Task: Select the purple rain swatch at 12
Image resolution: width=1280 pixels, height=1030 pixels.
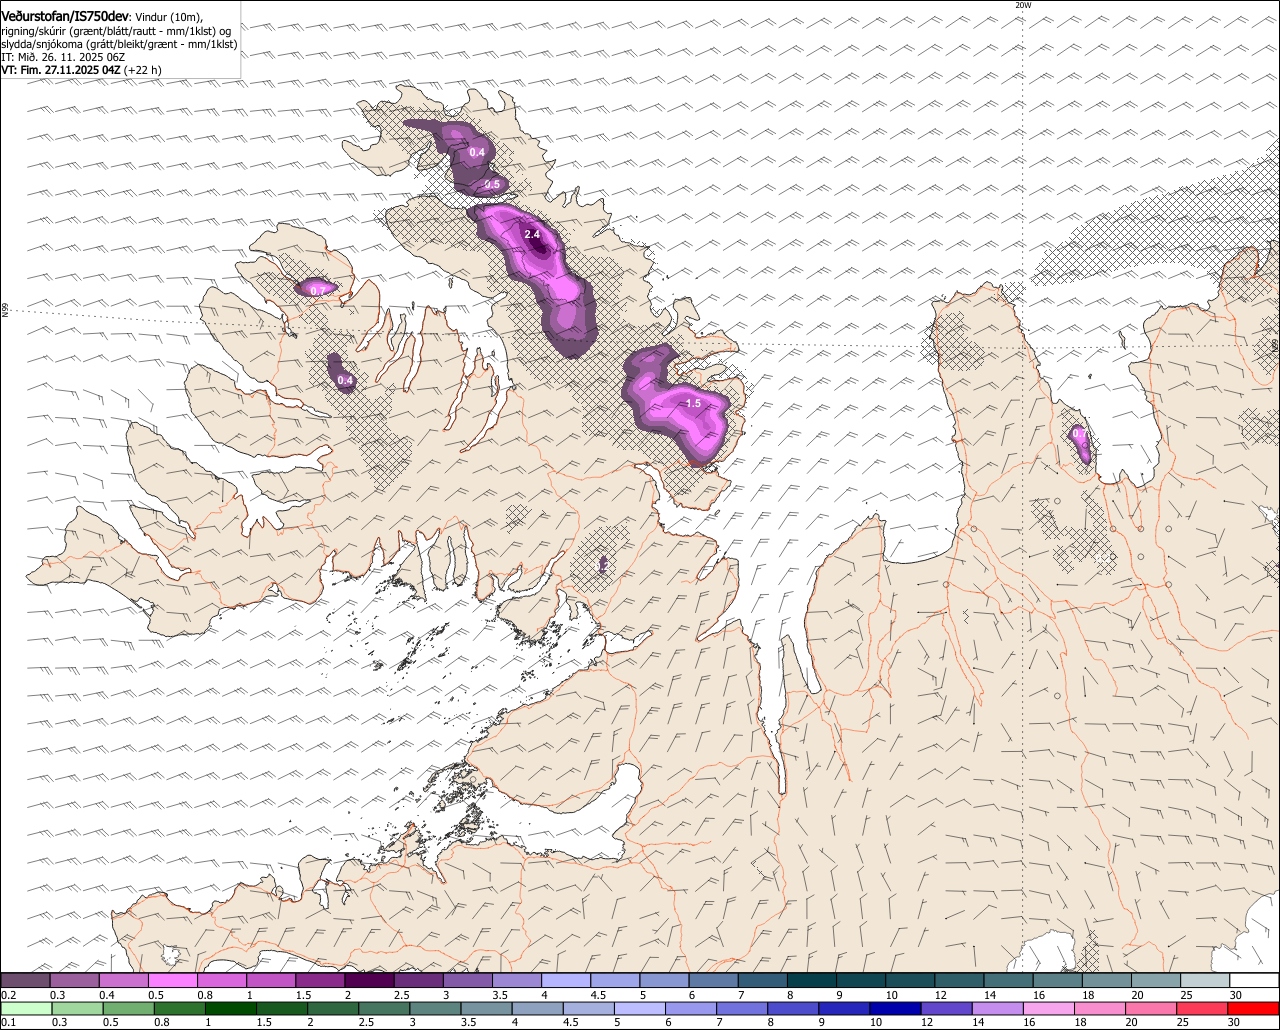Action: pos(945,1008)
